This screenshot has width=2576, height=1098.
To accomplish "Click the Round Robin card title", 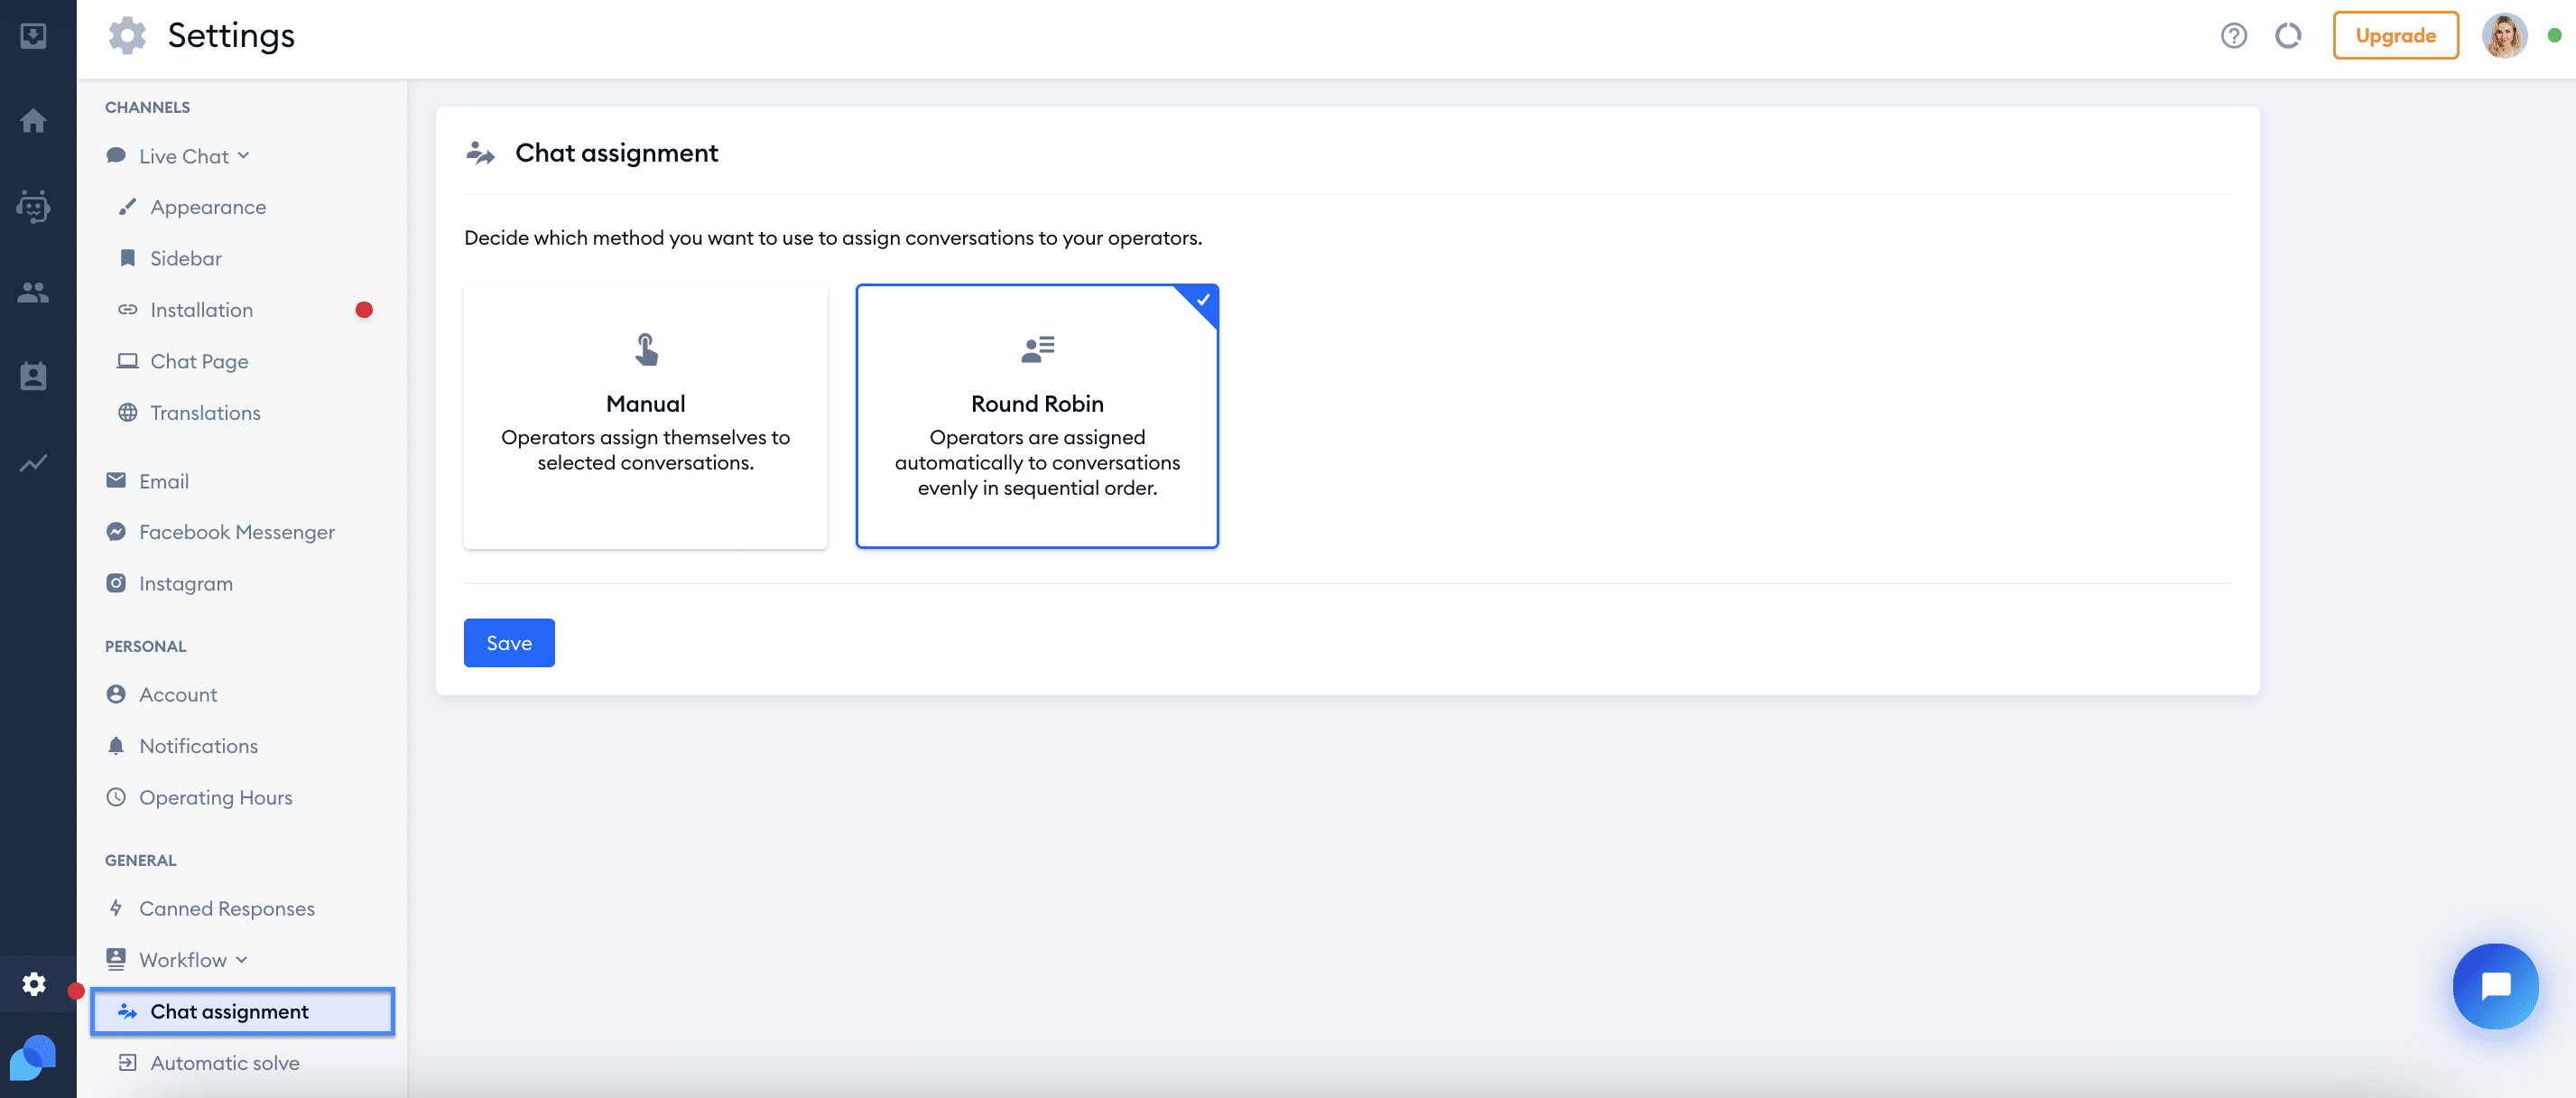I will (1037, 404).
